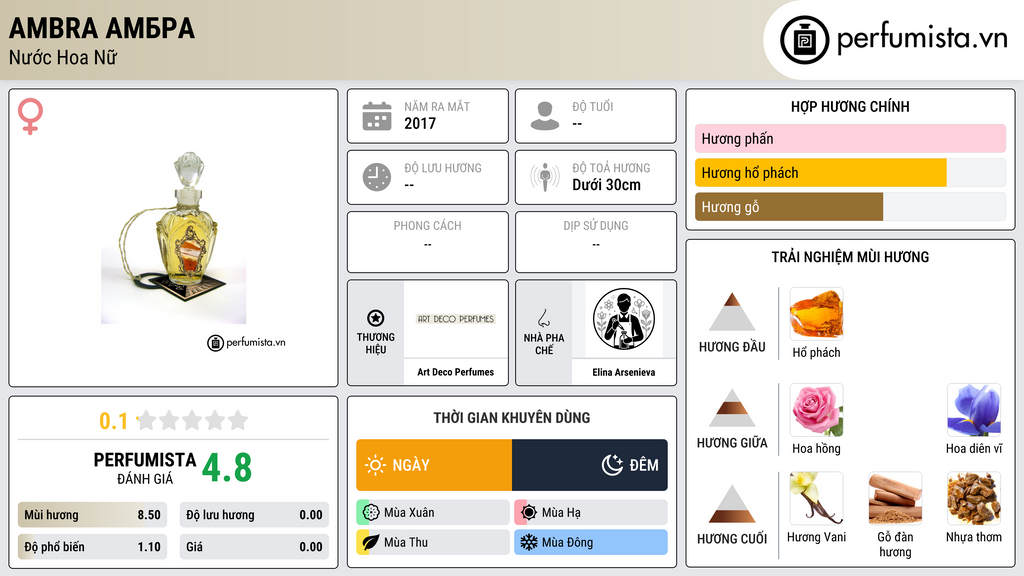Viewport: 1024px width, 576px height.
Task: Click the clock icon beside Độ lưu hương
Action: click(x=377, y=177)
